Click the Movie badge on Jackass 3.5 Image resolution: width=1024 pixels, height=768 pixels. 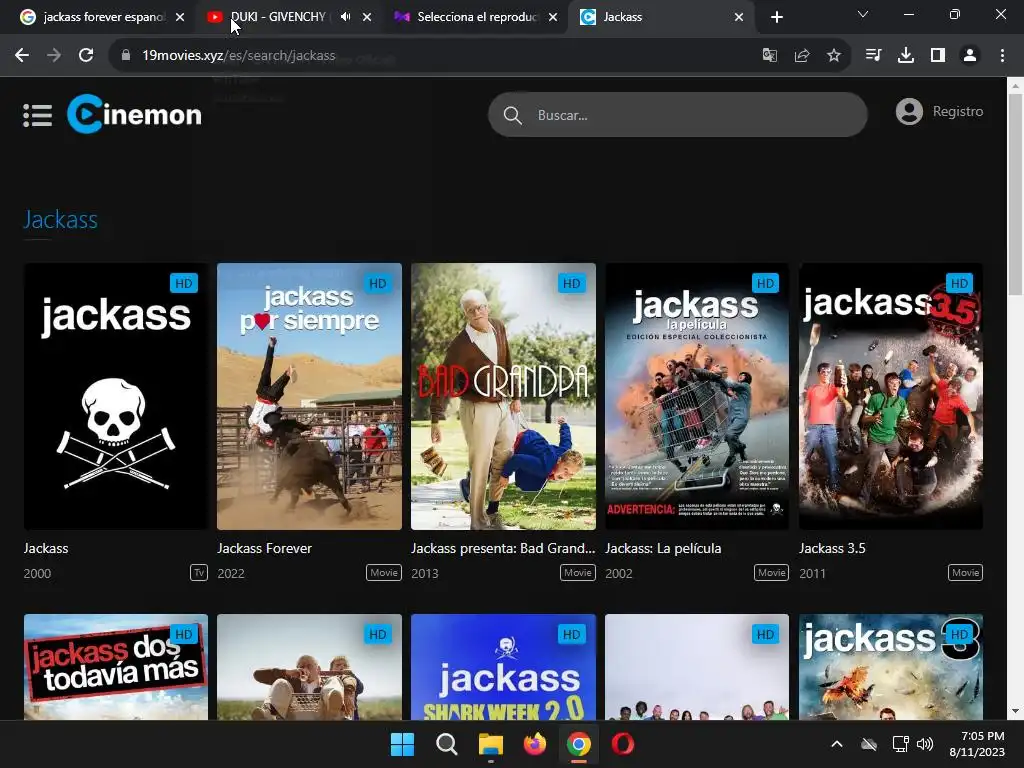coord(965,573)
